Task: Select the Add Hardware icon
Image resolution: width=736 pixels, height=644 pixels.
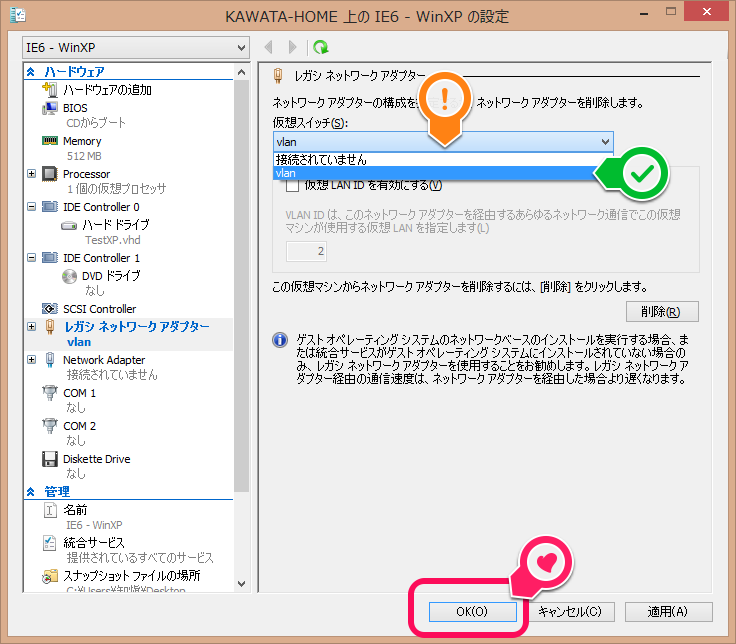Action: point(50,89)
